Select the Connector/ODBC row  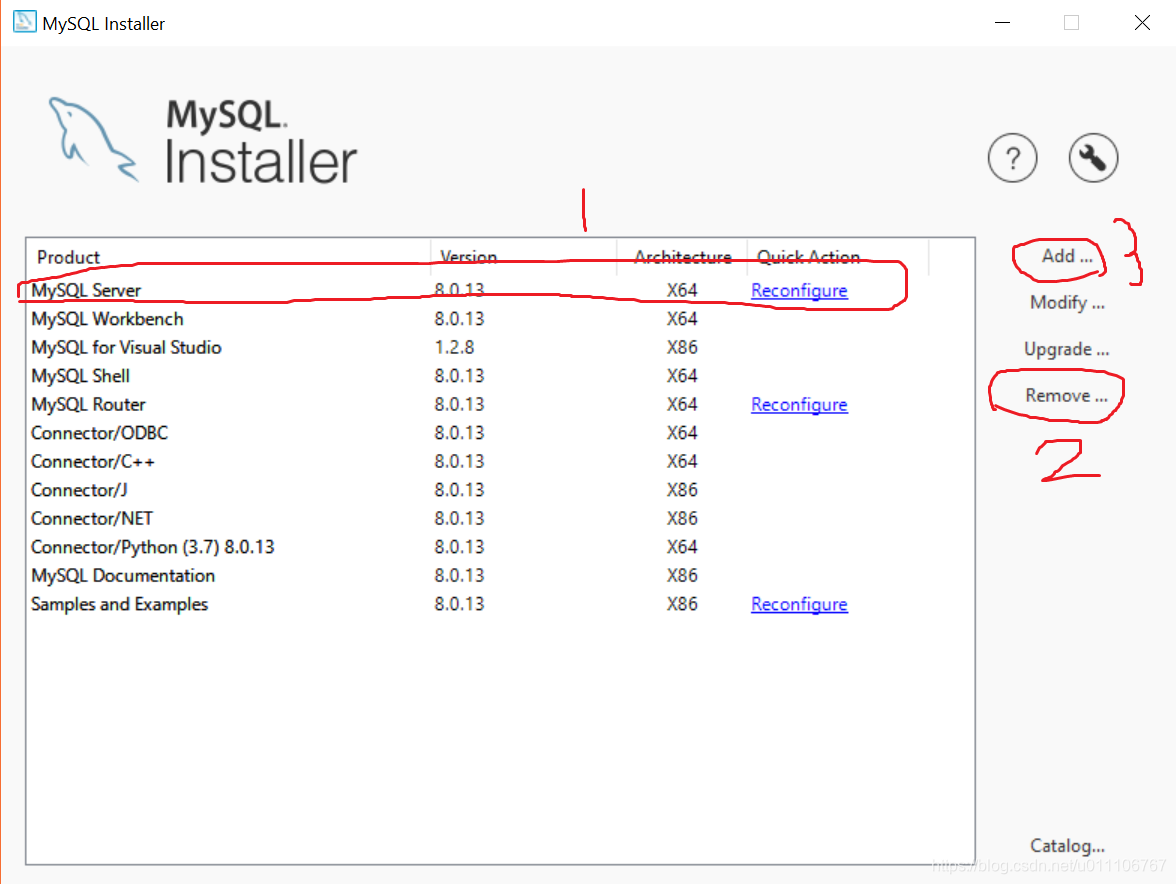(500, 433)
